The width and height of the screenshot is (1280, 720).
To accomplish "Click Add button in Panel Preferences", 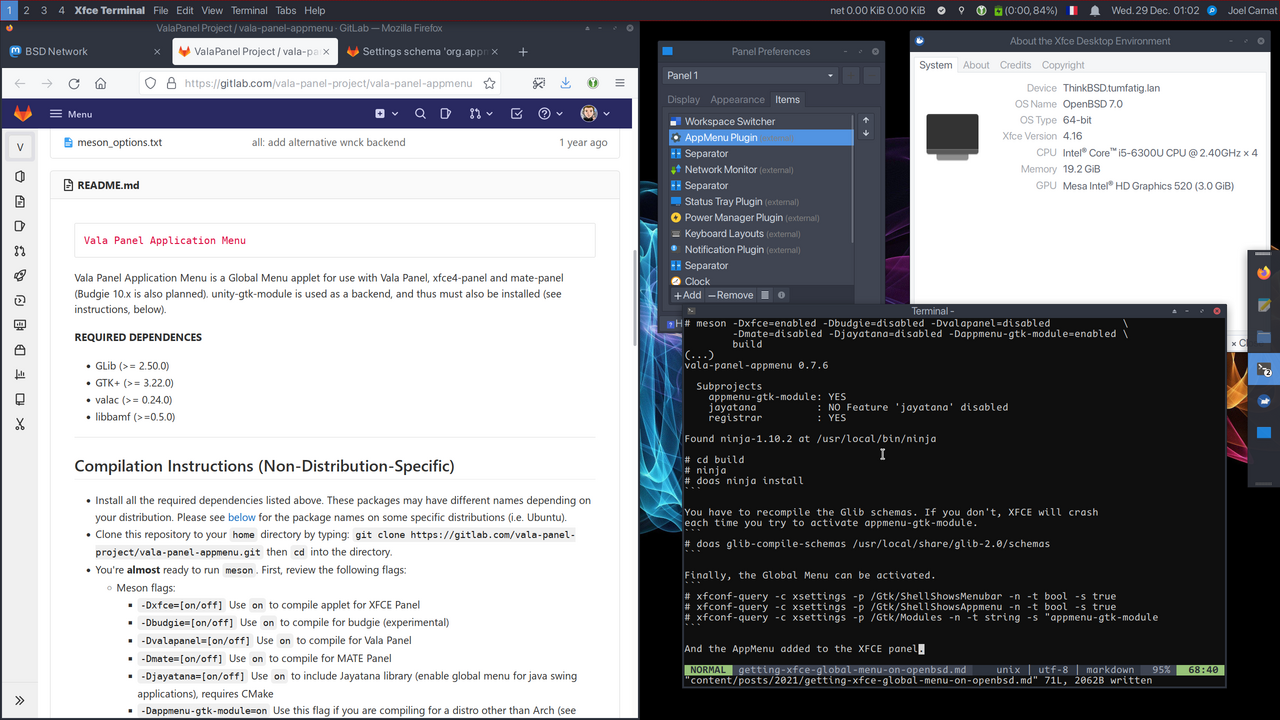I will (687, 295).
